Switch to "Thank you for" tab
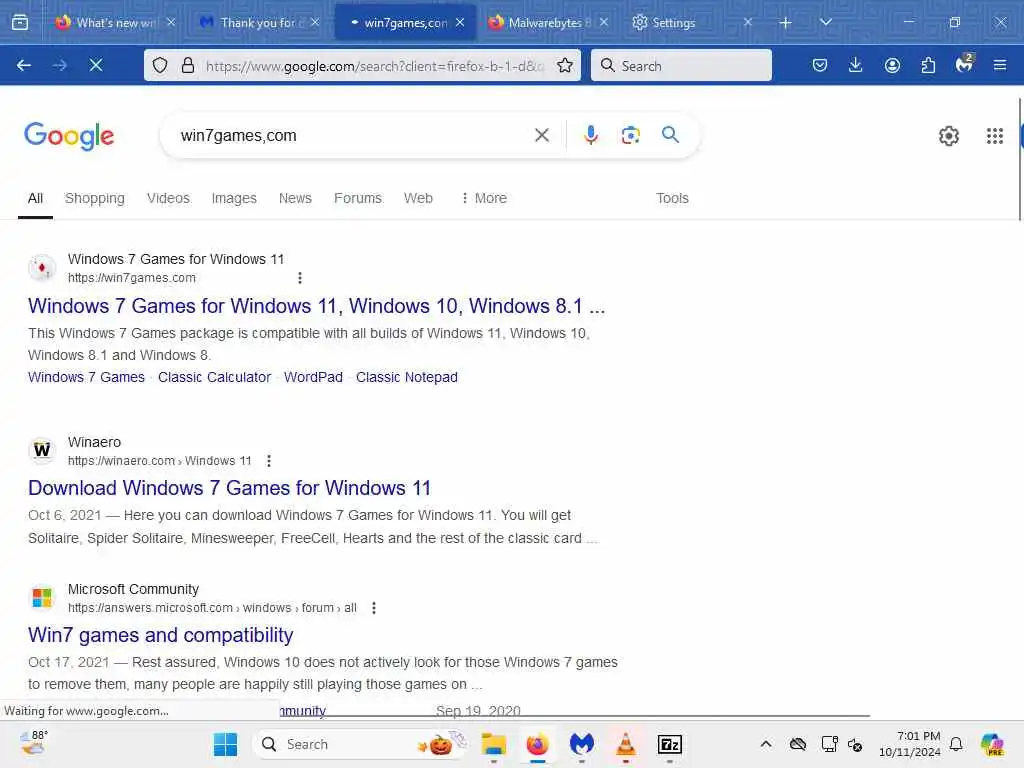This screenshot has width=1024, height=768. [260, 22]
